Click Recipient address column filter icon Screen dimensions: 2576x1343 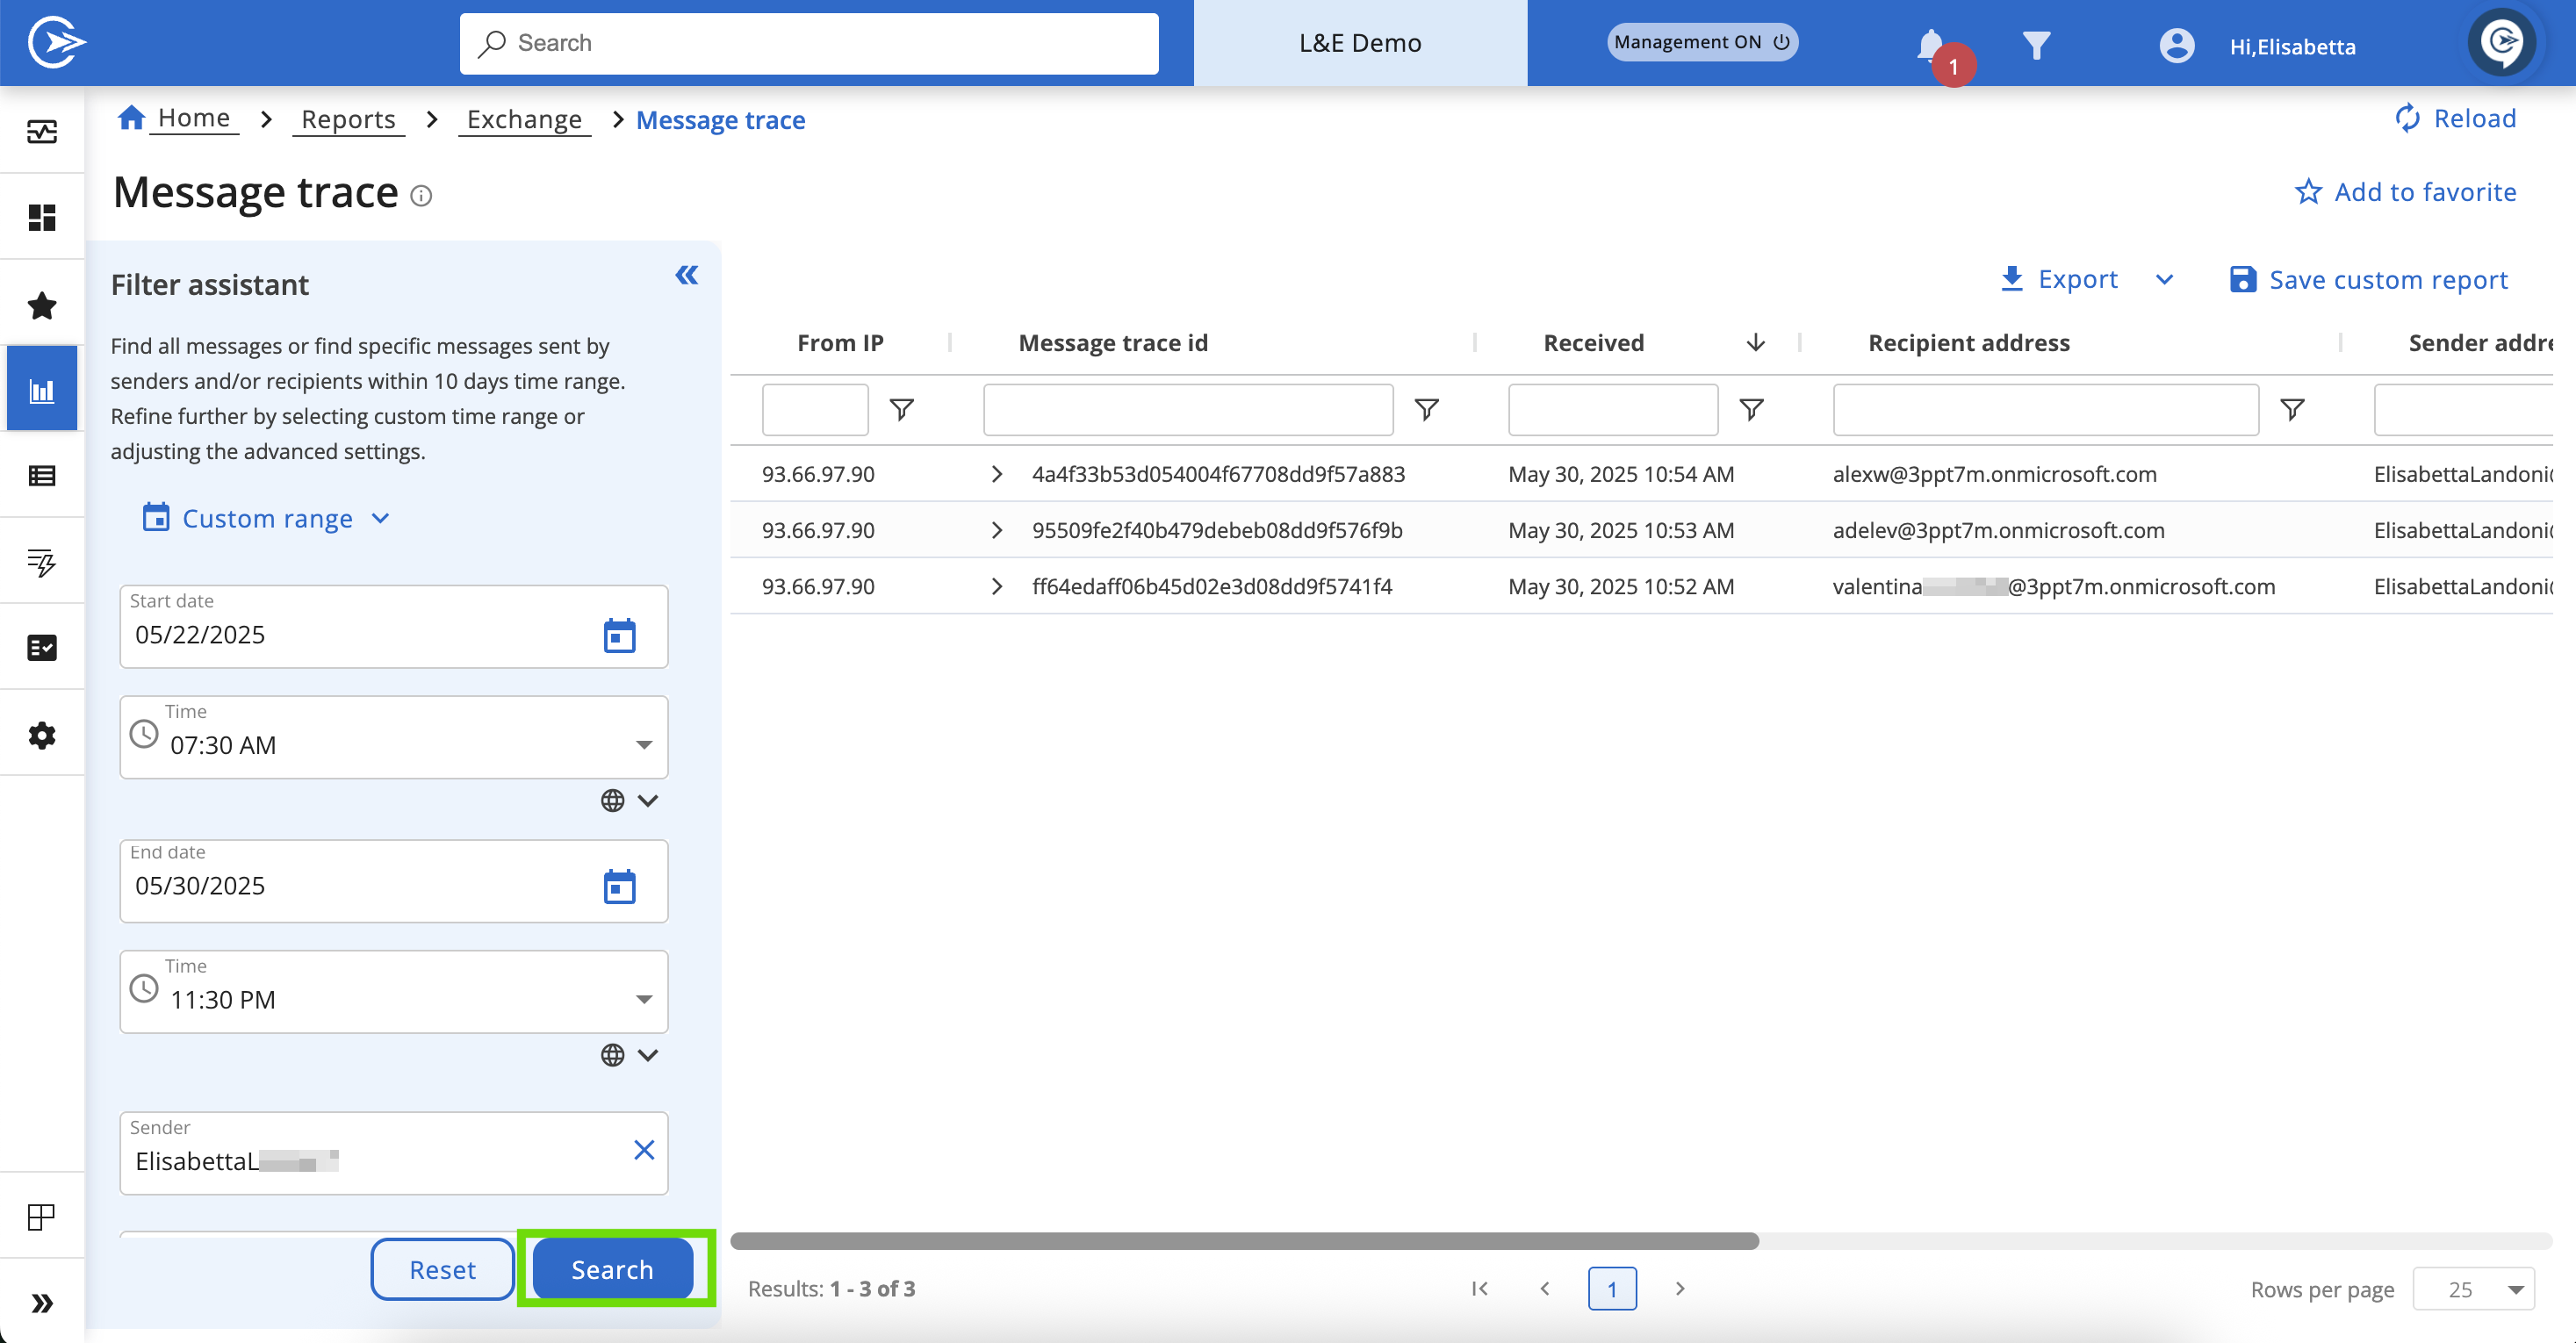point(2292,409)
